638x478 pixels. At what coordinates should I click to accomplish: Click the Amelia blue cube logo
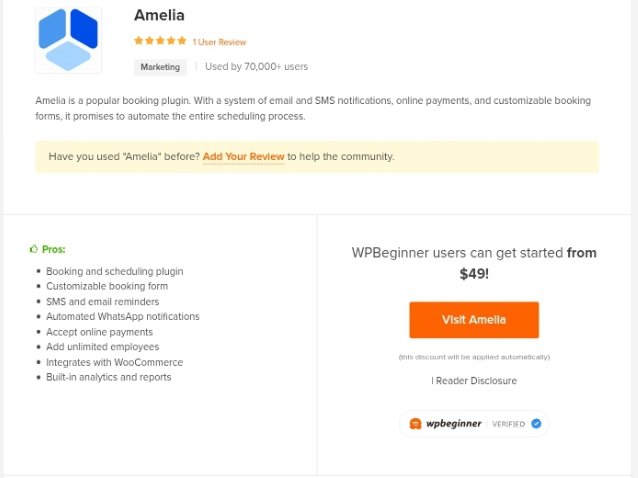(68, 40)
